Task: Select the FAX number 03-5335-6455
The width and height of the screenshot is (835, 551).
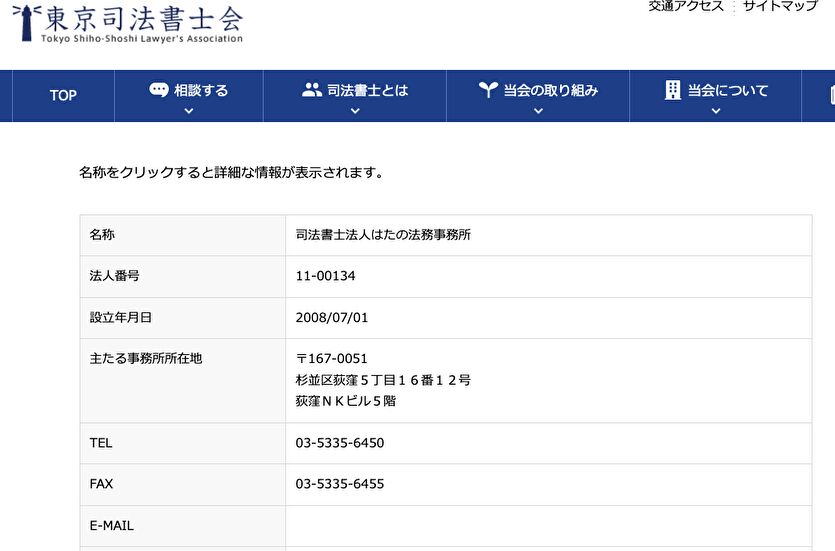Action: (x=340, y=484)
